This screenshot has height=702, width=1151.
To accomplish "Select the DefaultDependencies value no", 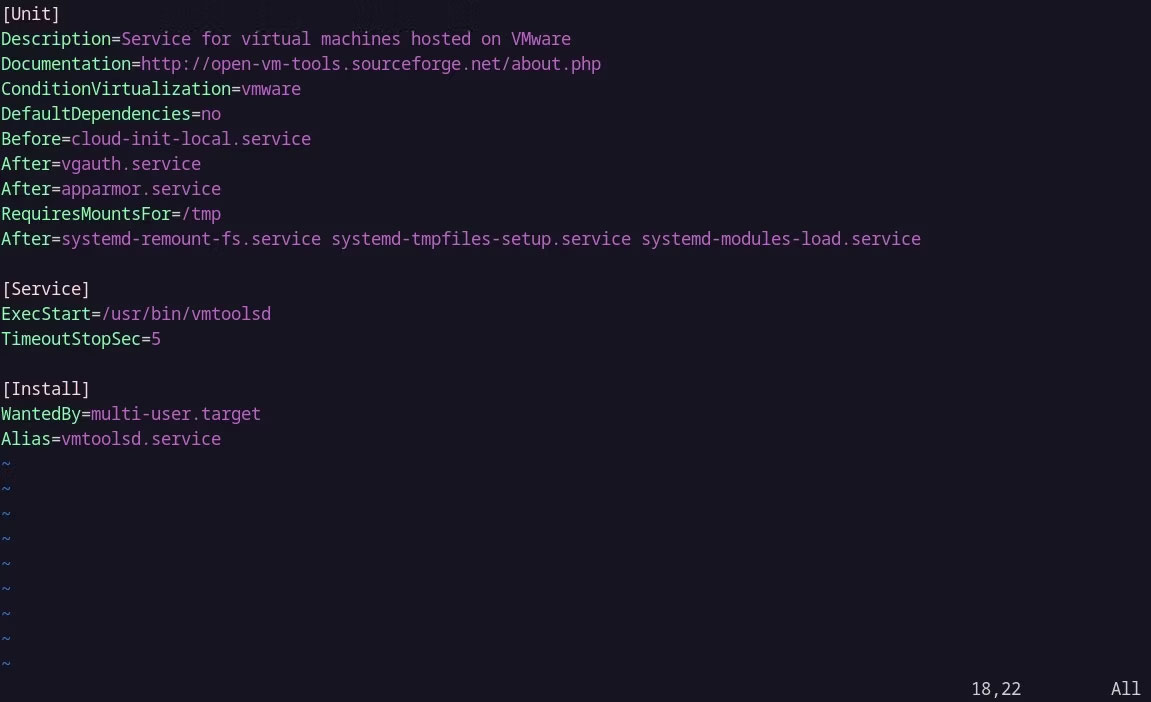I will point(210,114).
